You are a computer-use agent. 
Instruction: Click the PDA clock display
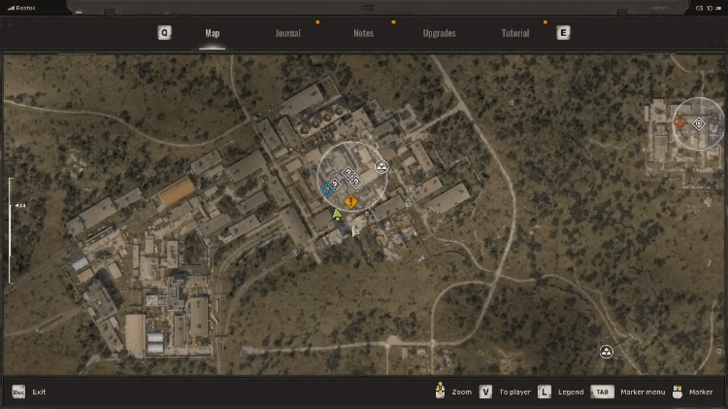click(x=704, y=8)
